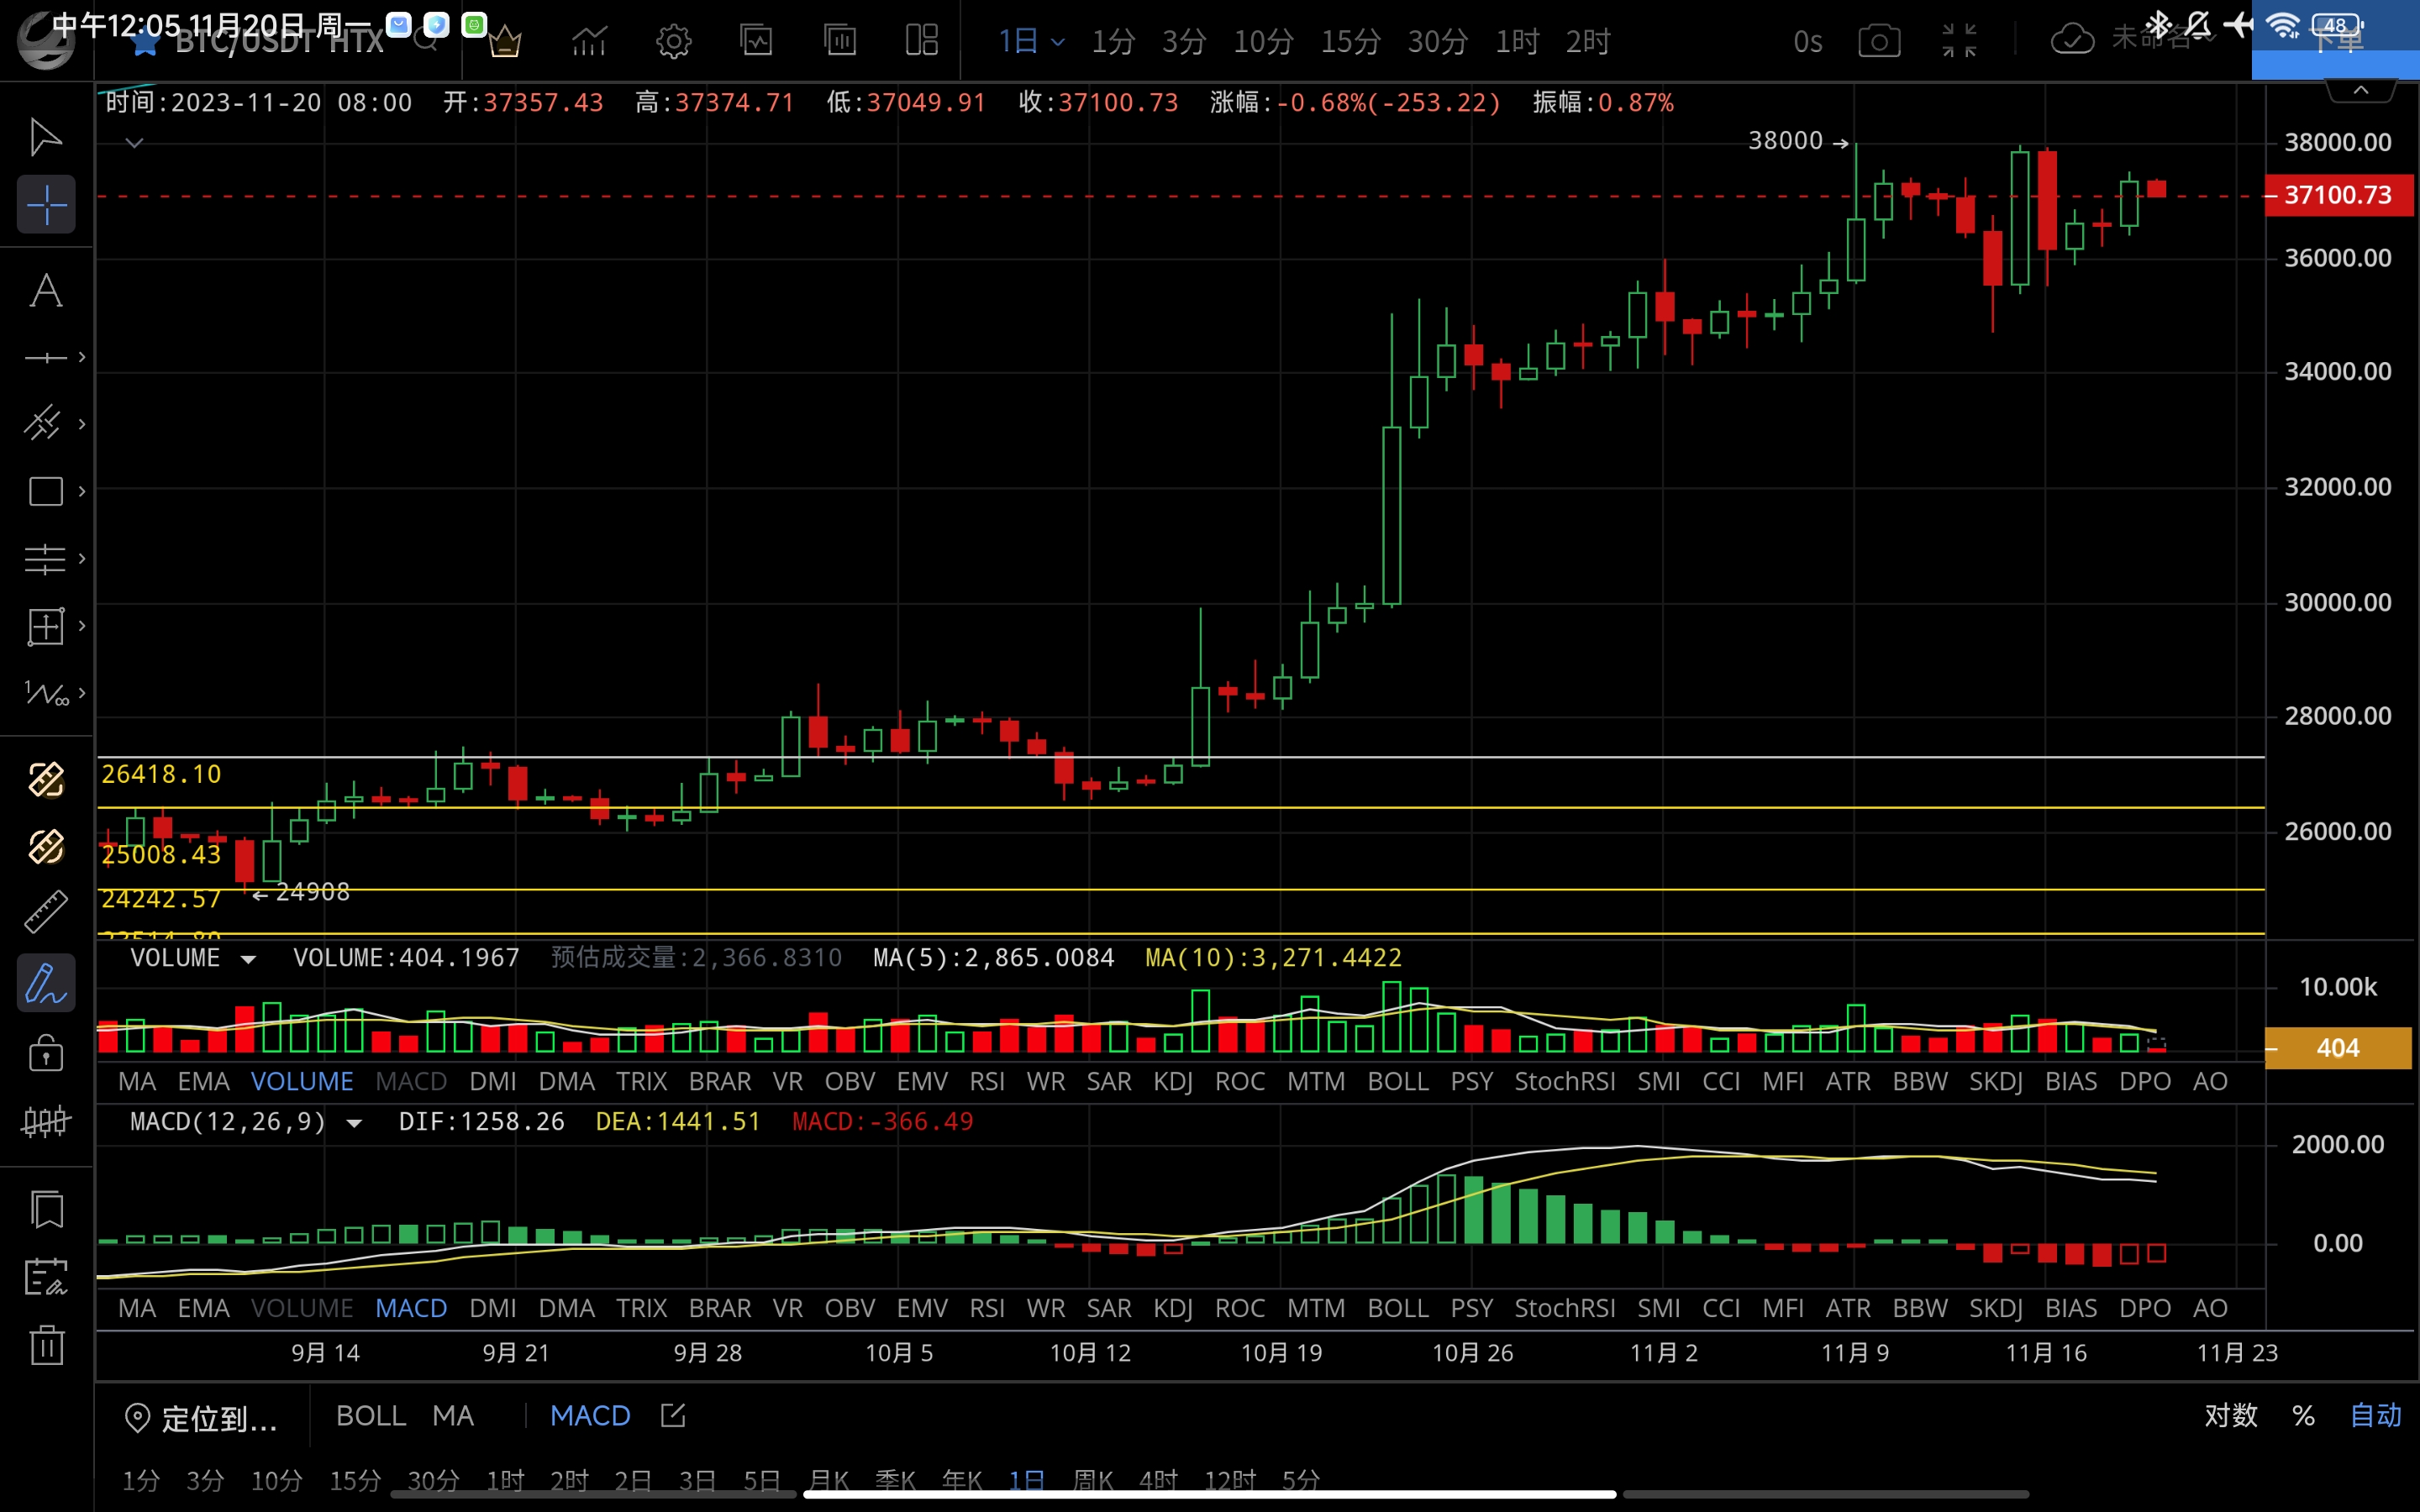Image resolution: width=2420 pixels, height=1512 pixels.
Task: Take a chart snapshot with camera icon
Action: click(x=1879, y=41)
